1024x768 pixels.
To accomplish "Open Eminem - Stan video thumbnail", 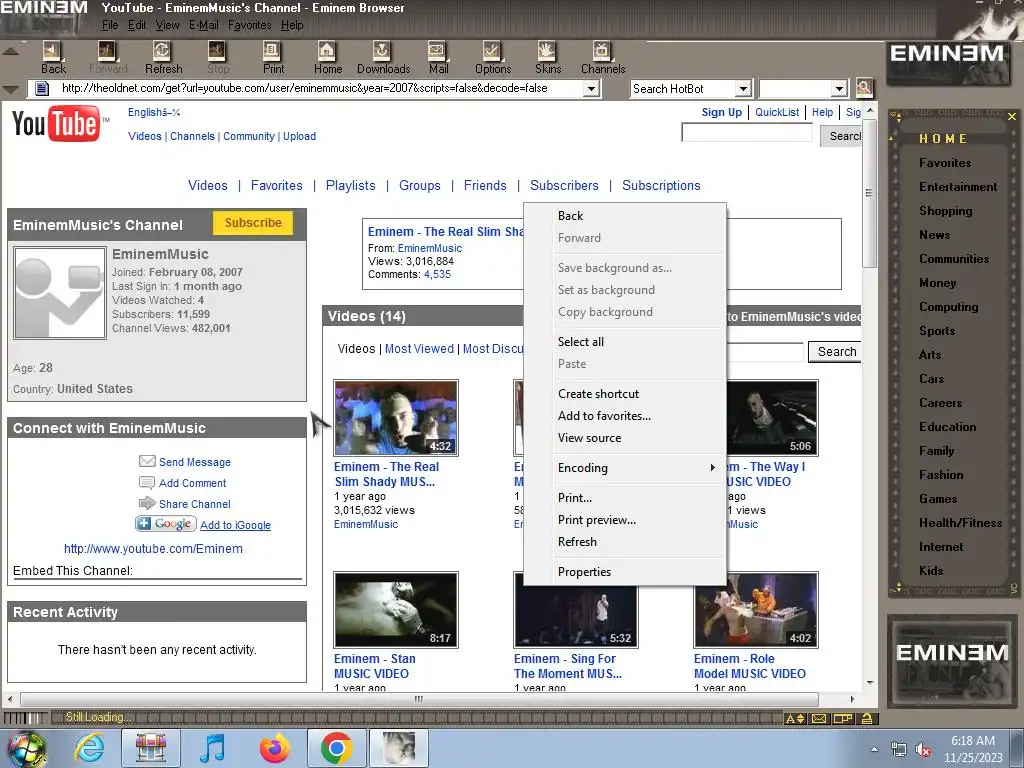I will (396, 610).
